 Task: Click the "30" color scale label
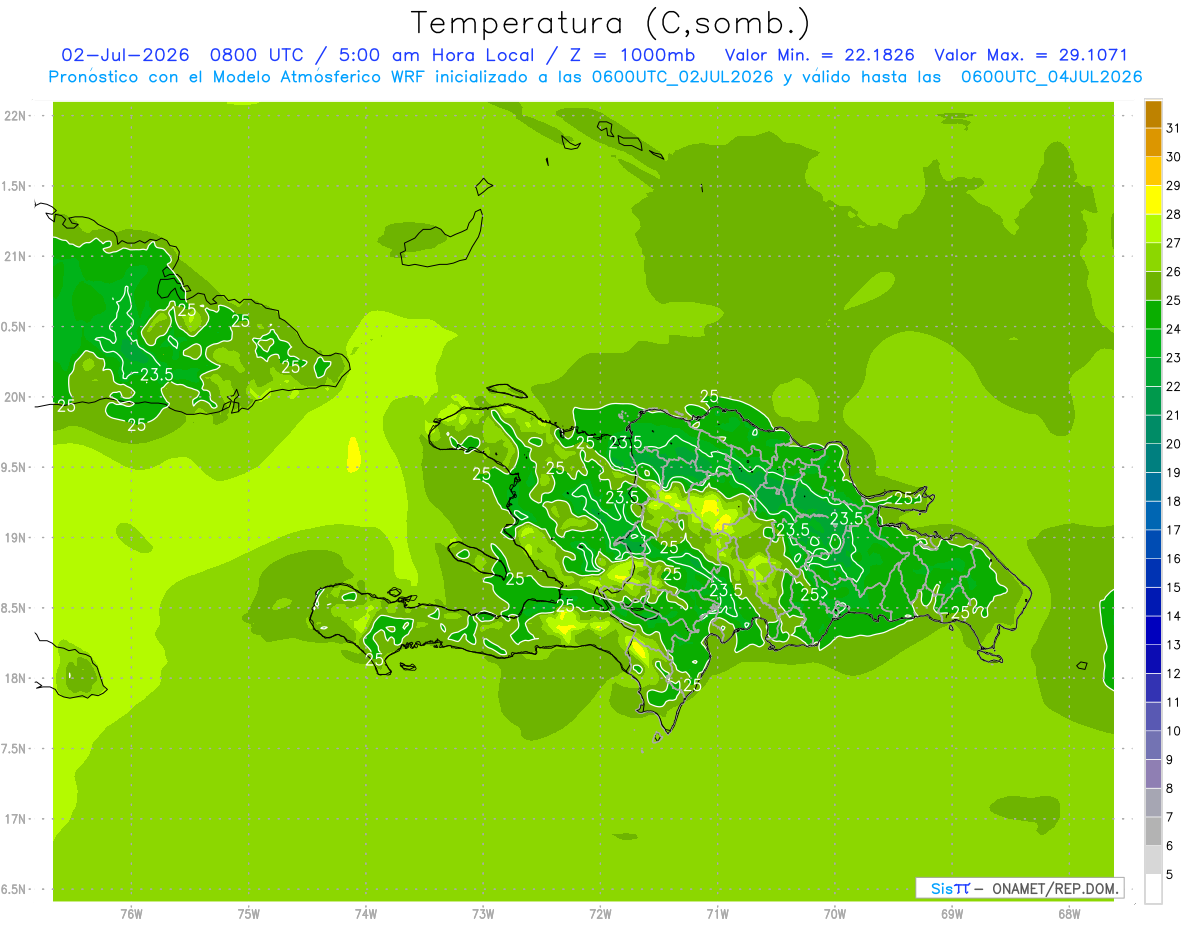[x=1173, y=157]
